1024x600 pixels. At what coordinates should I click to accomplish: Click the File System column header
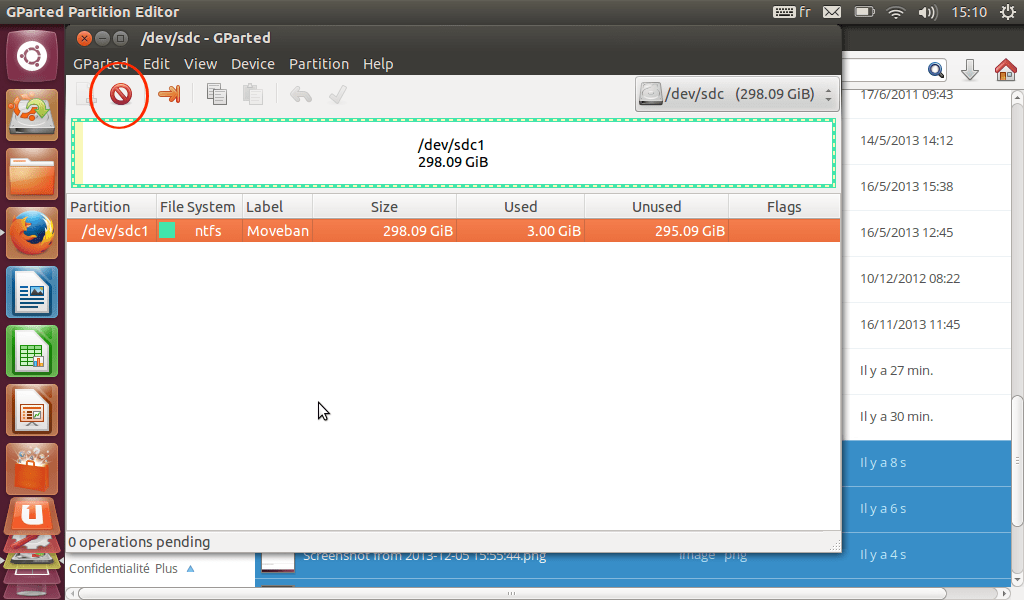coord(199,207)
